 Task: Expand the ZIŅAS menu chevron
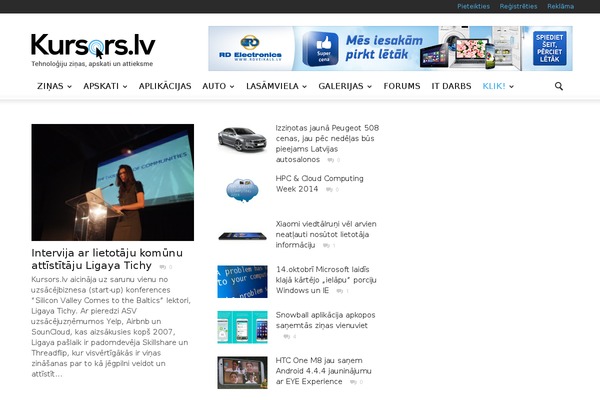point(69,87)
